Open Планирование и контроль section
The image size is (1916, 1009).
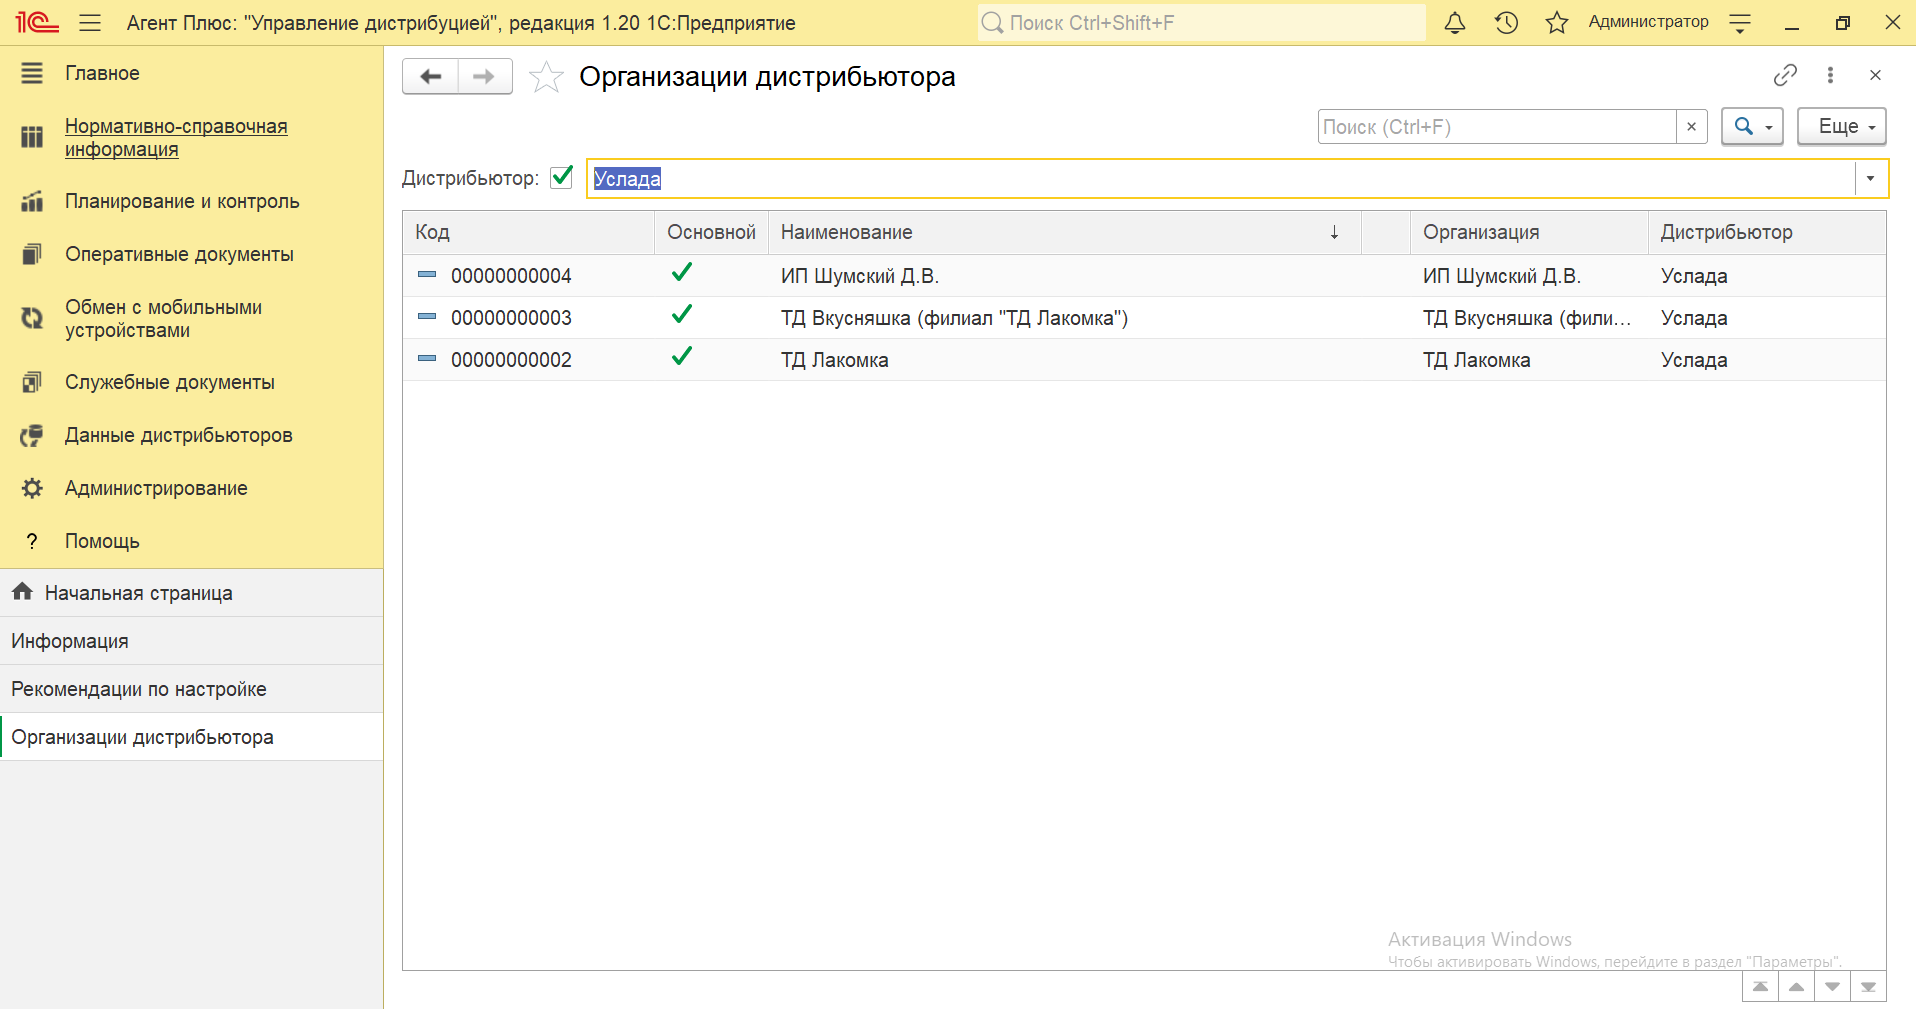[191, 201]
